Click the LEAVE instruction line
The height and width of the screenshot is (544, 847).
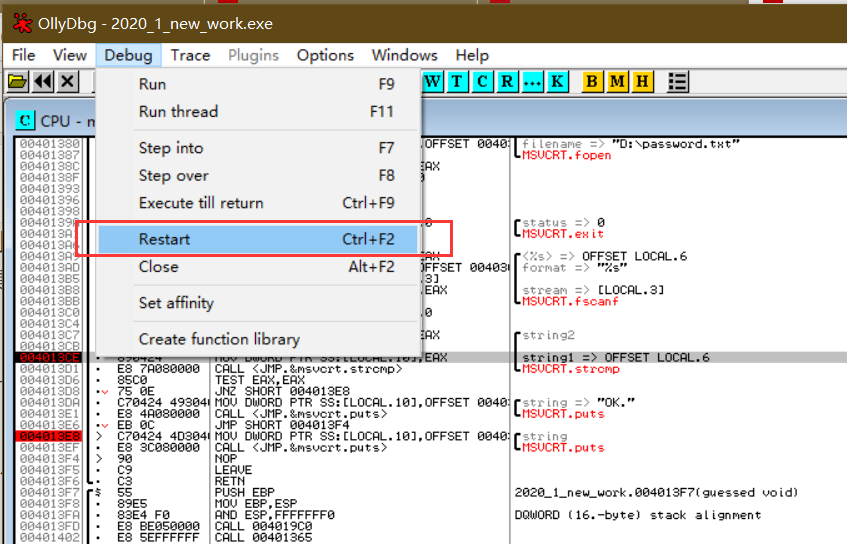tap(233, 470)
